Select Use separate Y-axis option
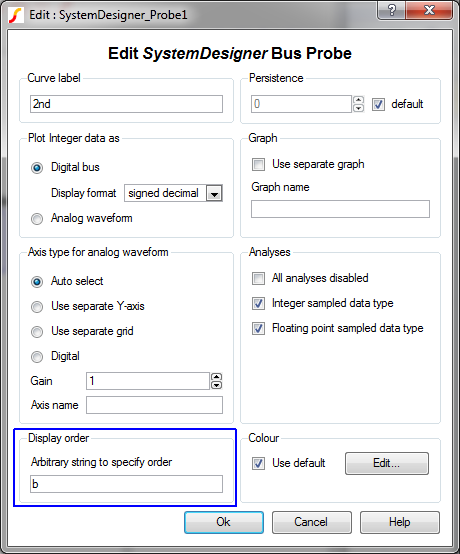The image size is (460, 554). click(37, 307)
